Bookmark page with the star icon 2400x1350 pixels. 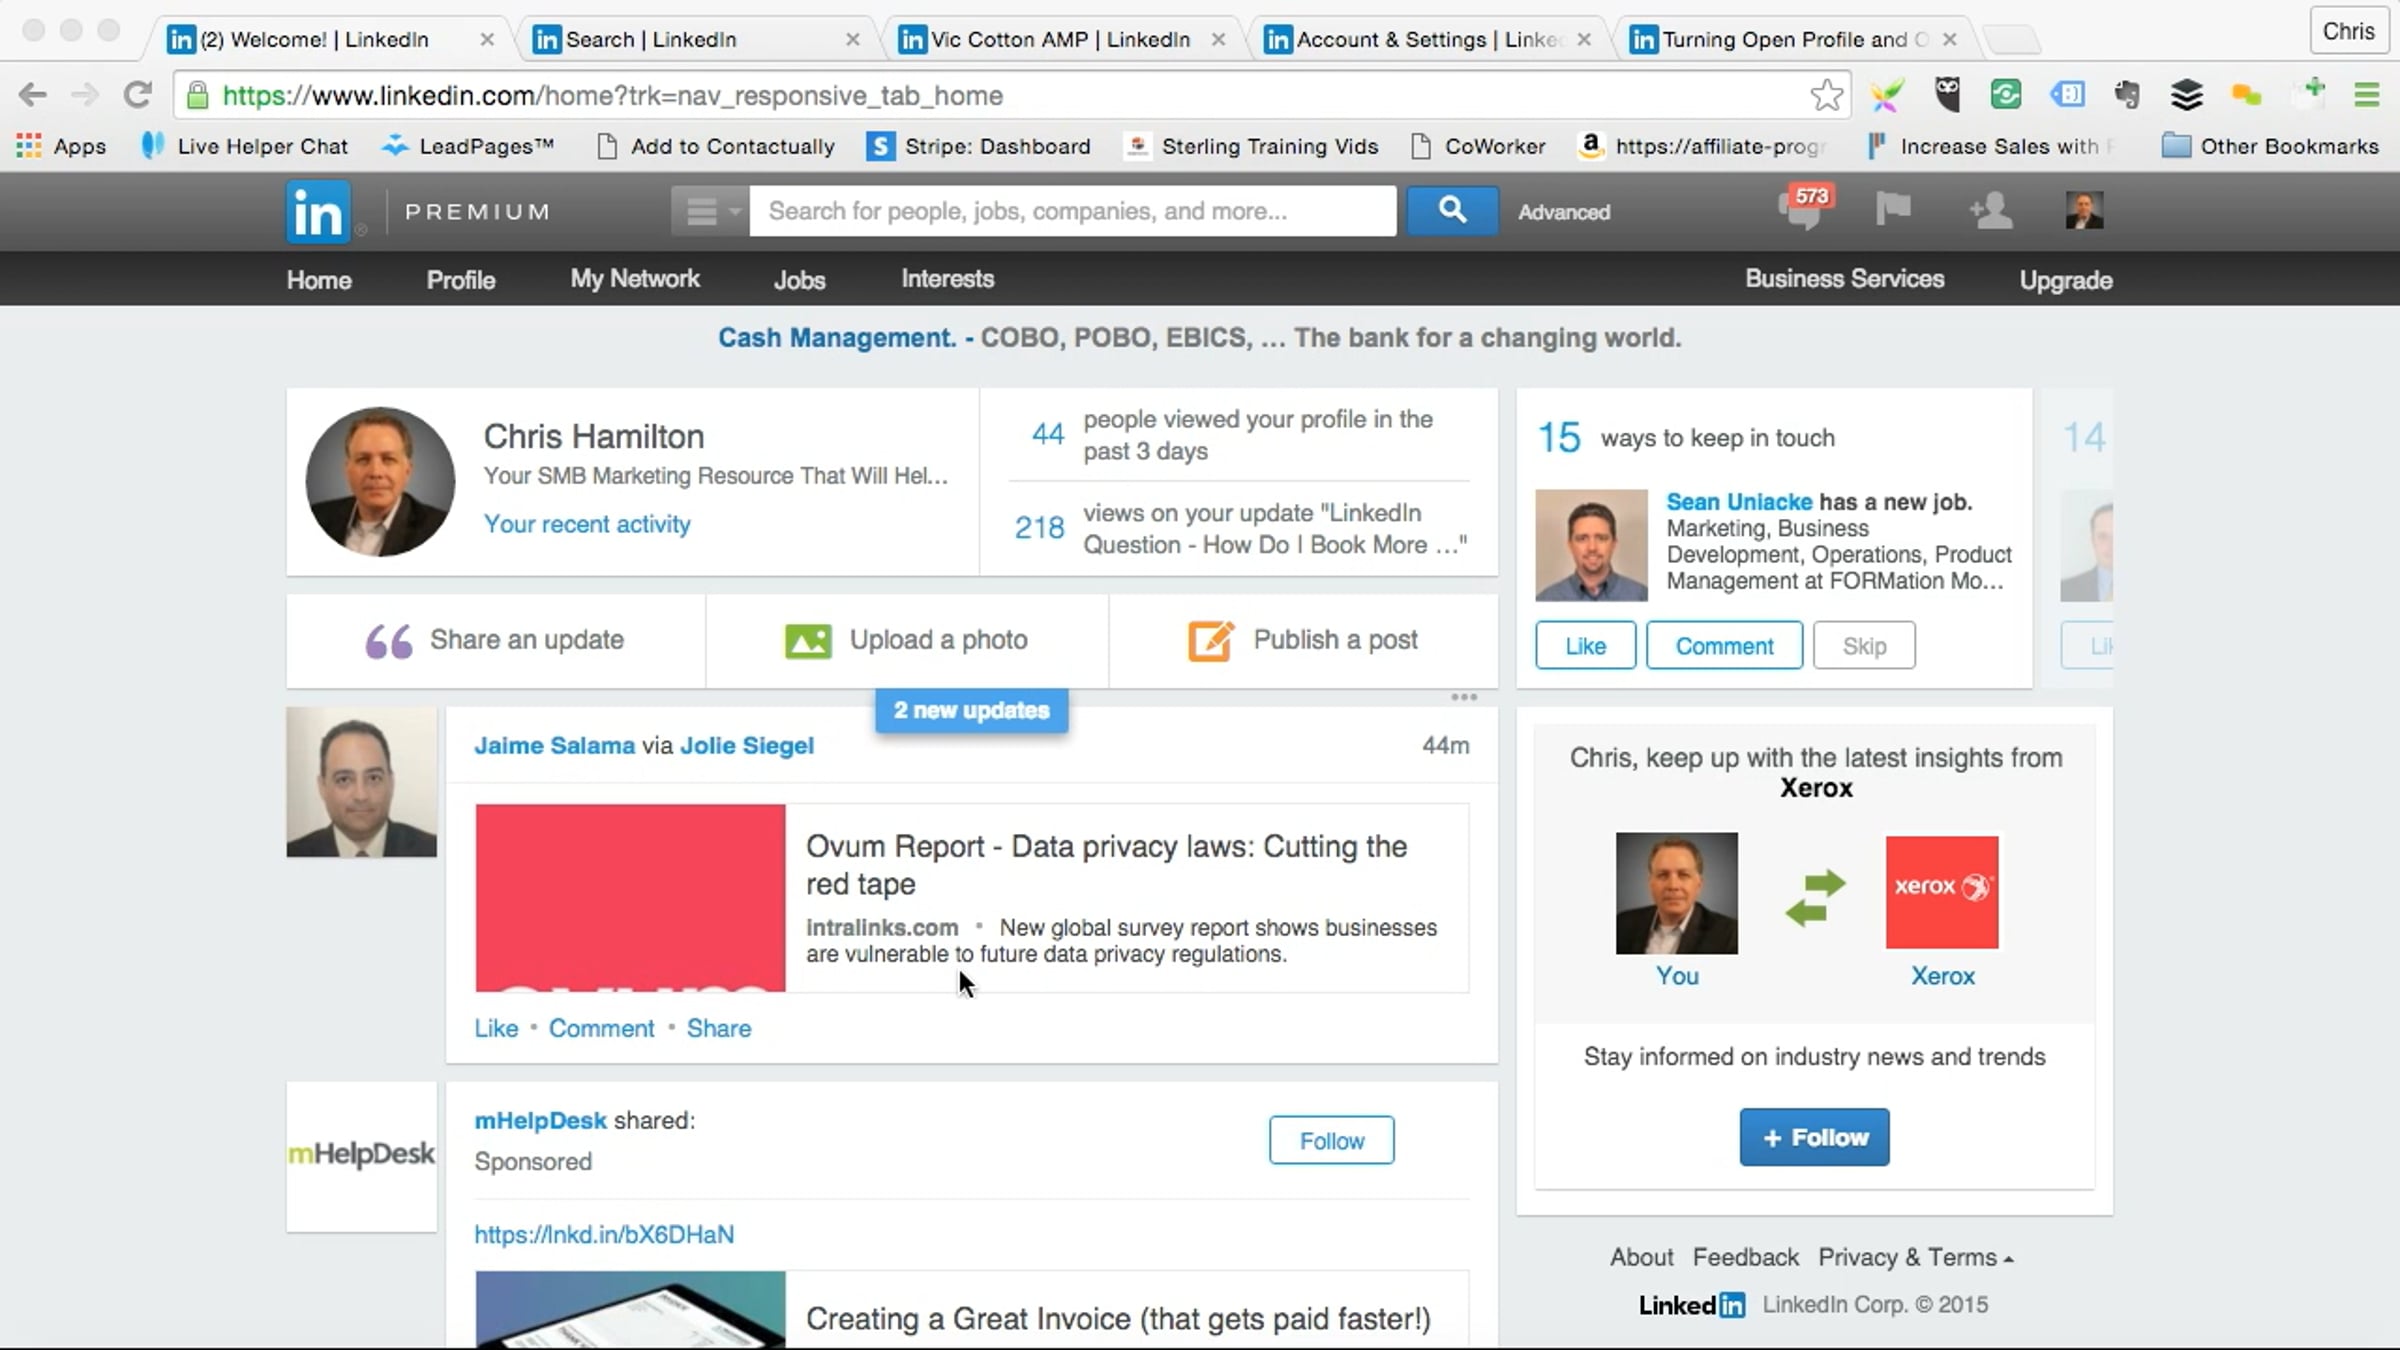[x=1826, y=95]
